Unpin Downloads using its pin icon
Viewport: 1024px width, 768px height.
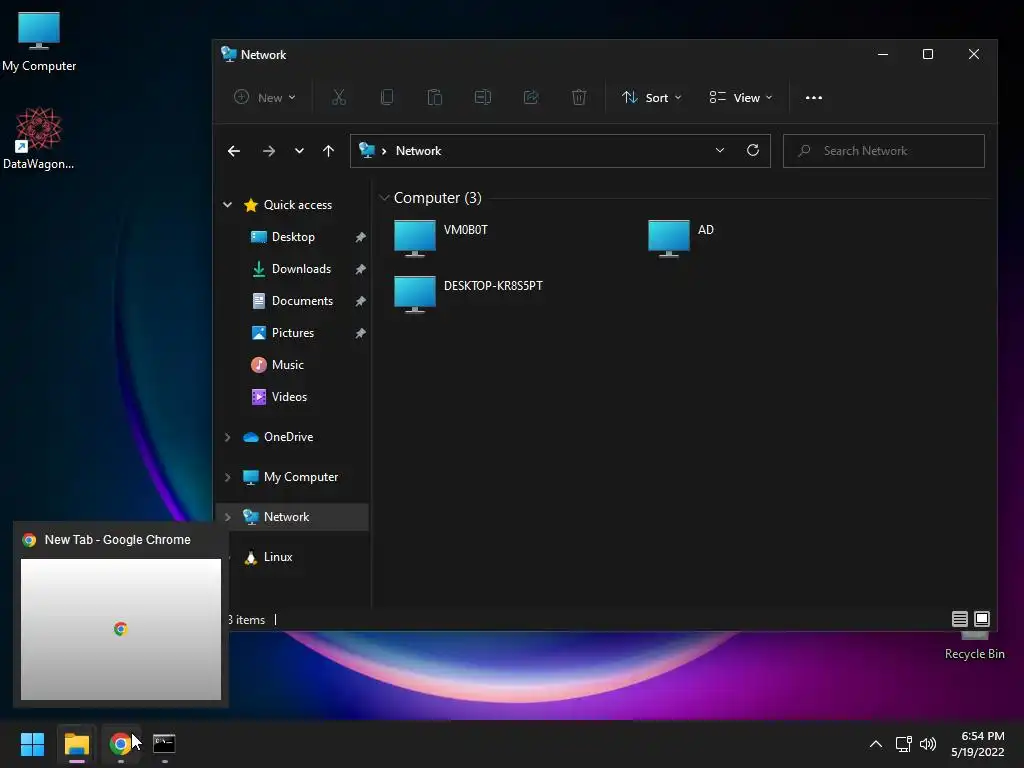click(x=360, y=269)
